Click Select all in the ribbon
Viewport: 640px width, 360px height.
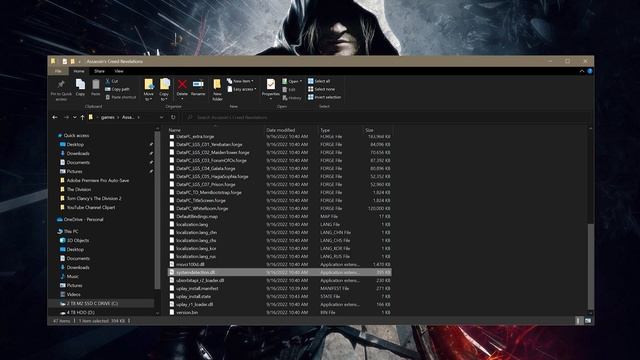[319, 81]
